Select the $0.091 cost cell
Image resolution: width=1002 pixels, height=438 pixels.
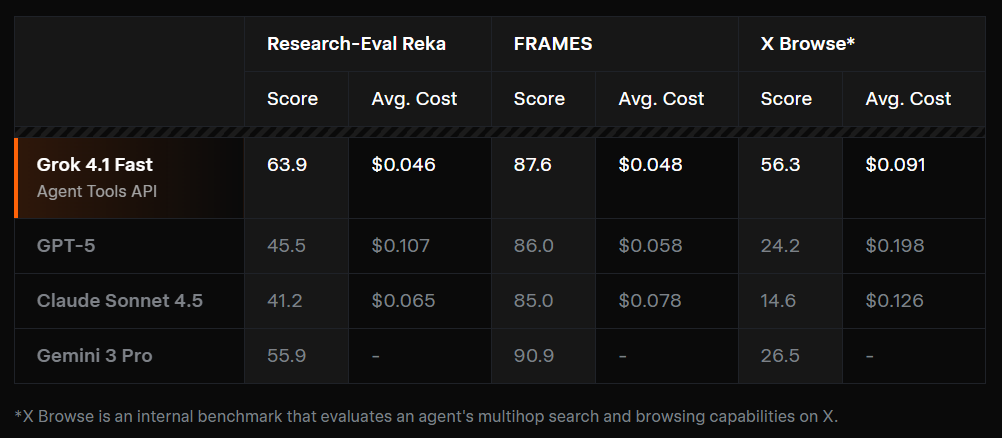point(897,165)
